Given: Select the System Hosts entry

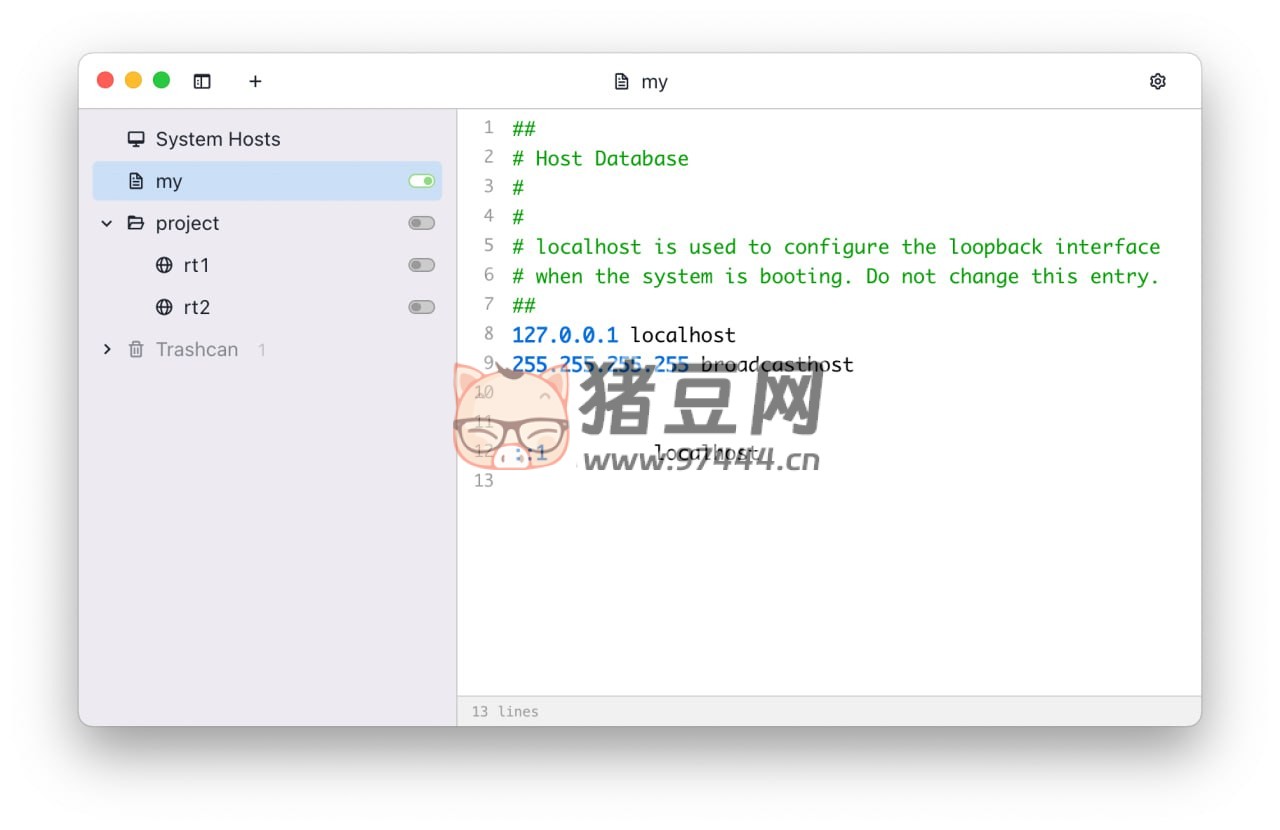Looking at the screenshot, I should click(217, 139).
